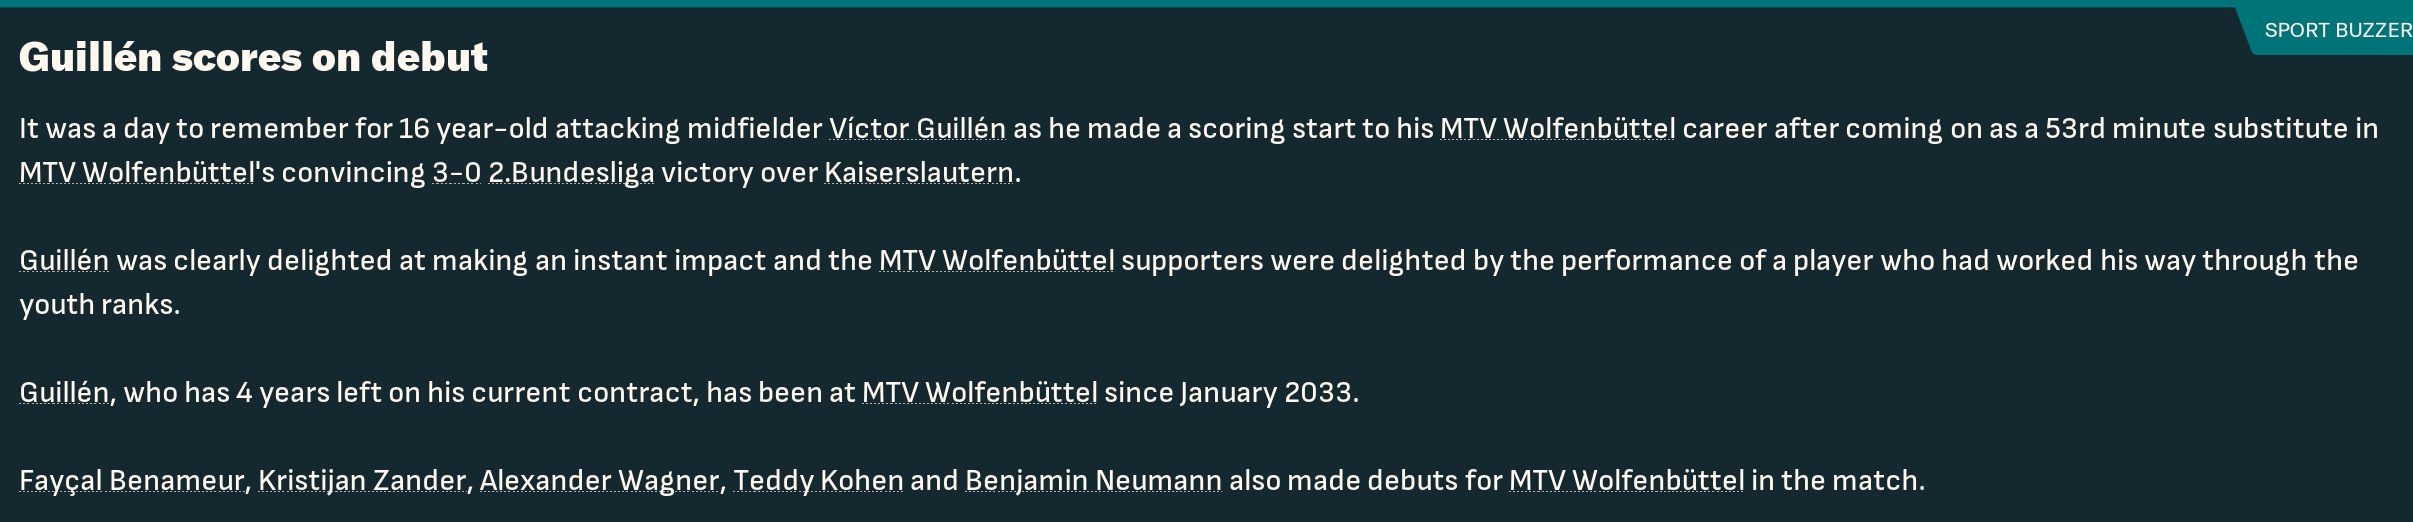This screenshot has width=2413, height=522.
Task: Open Benjamin Neumann player link
Action: click(1093, 481)
